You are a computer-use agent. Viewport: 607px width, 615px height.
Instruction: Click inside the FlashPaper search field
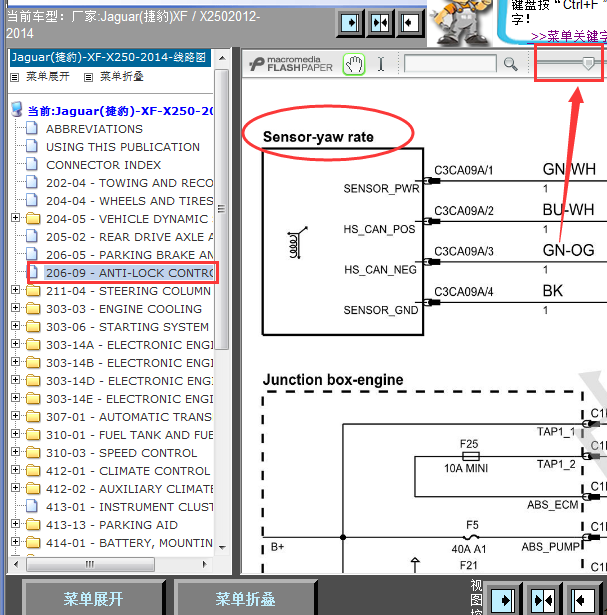click(x=450, y=64)
